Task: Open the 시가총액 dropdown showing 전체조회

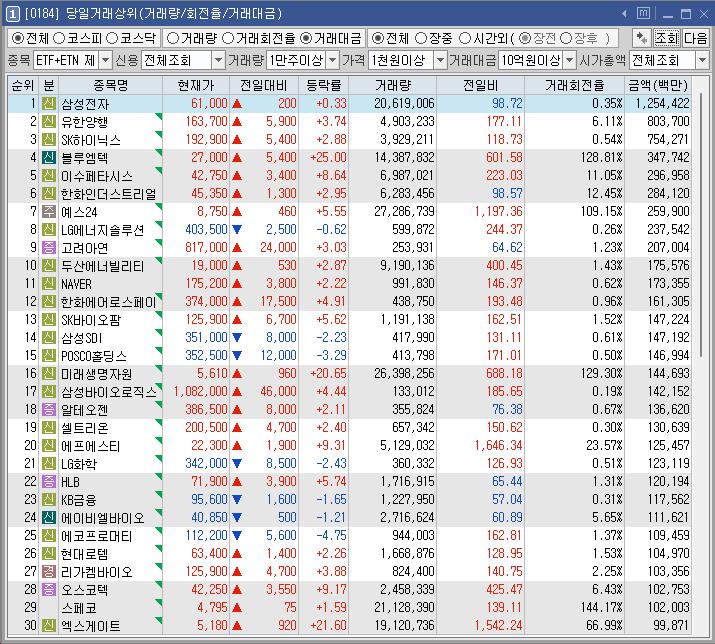Action: pos(669,60)
